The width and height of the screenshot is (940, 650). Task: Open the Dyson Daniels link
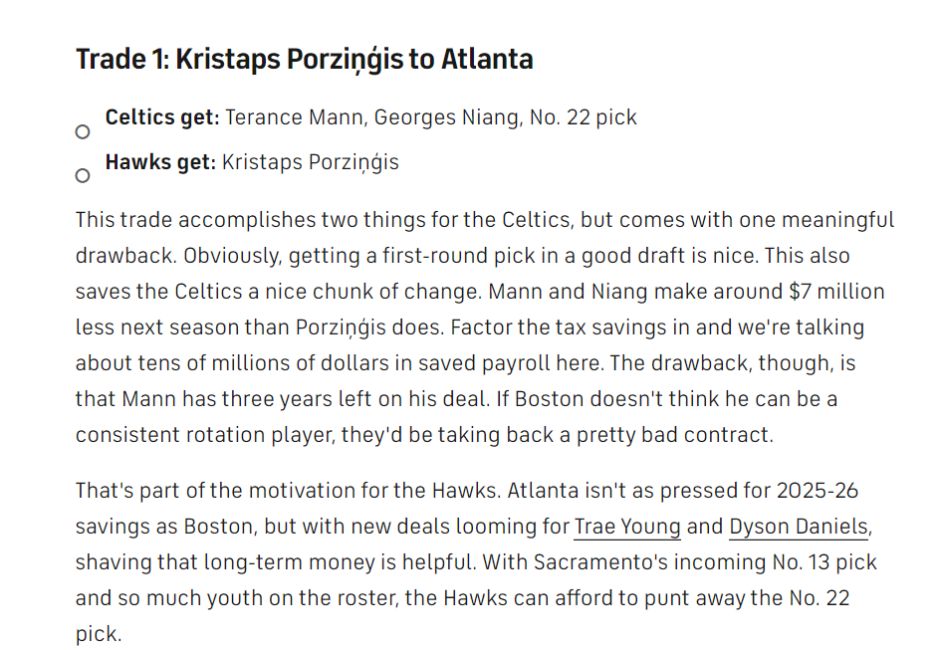(797, 527)
